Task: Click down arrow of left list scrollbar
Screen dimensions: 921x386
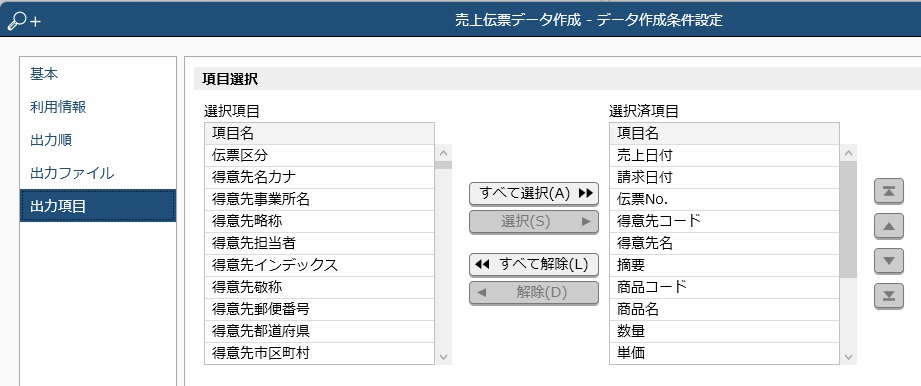Action: 443,357
